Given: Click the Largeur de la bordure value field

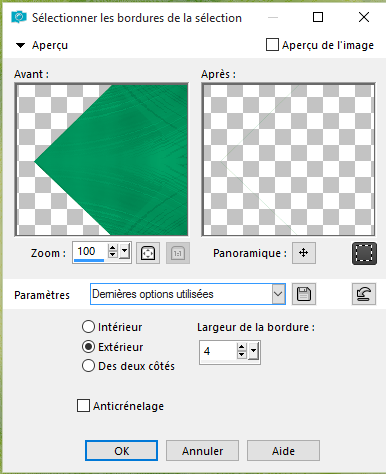Looking at the screenshot, I should click(x=219, y=351).
